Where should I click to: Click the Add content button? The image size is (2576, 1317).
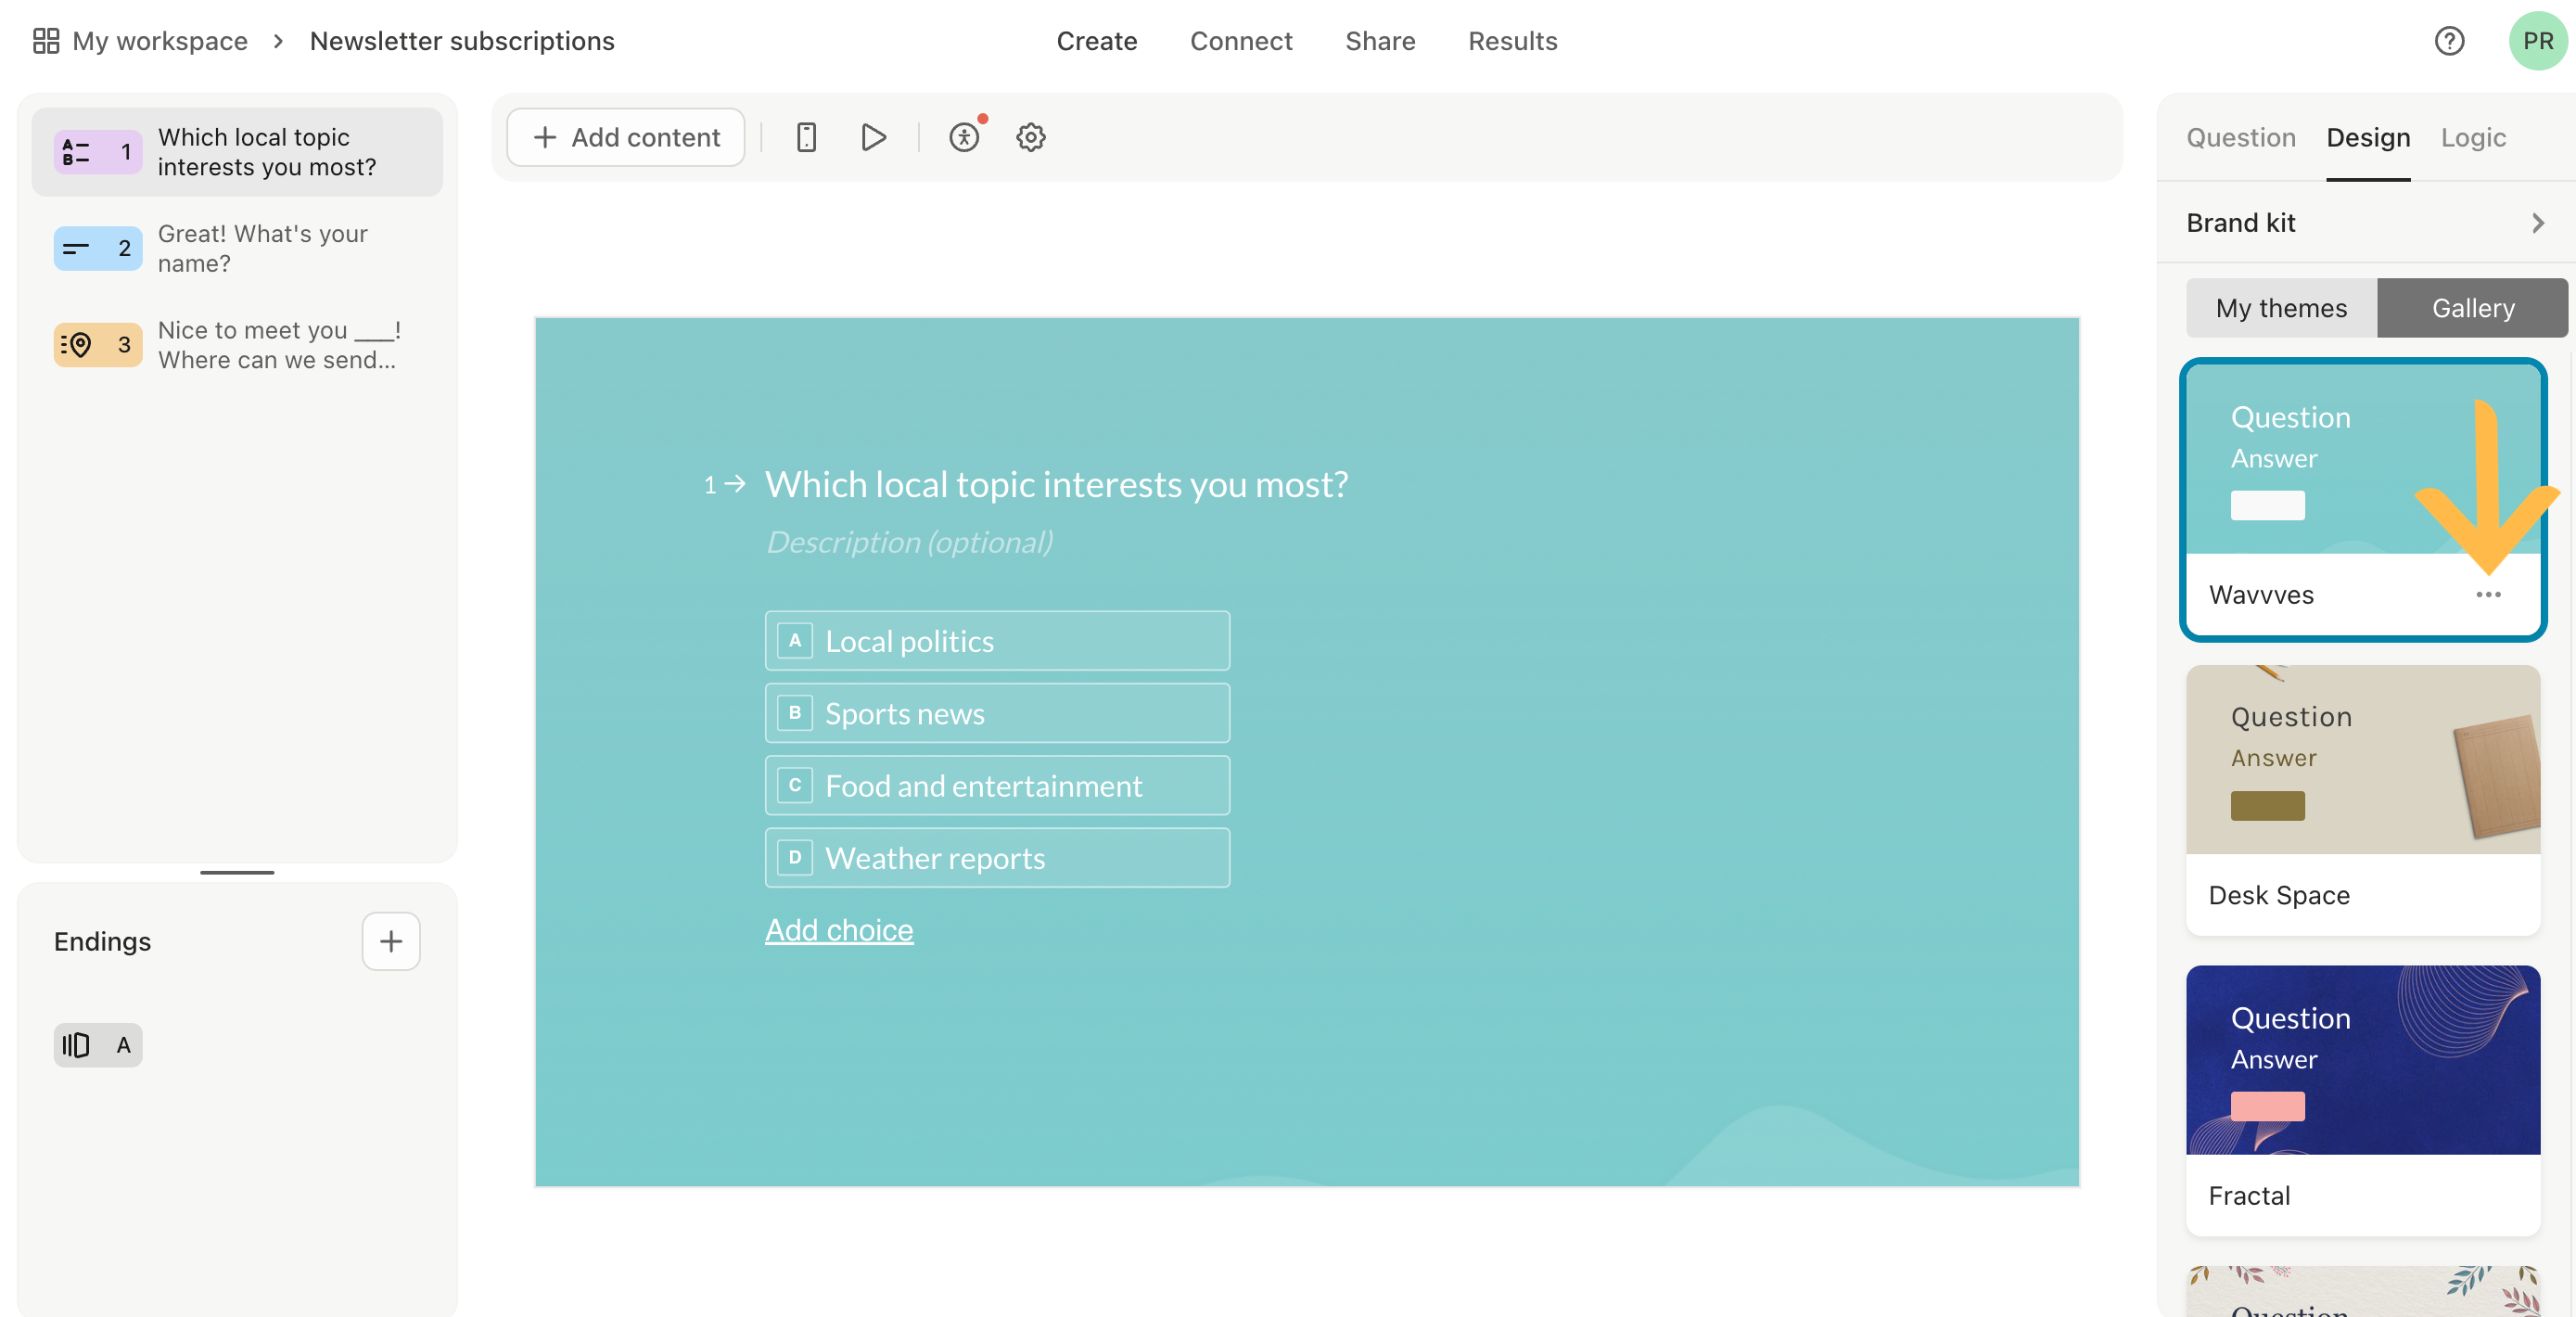pos(626,137)
